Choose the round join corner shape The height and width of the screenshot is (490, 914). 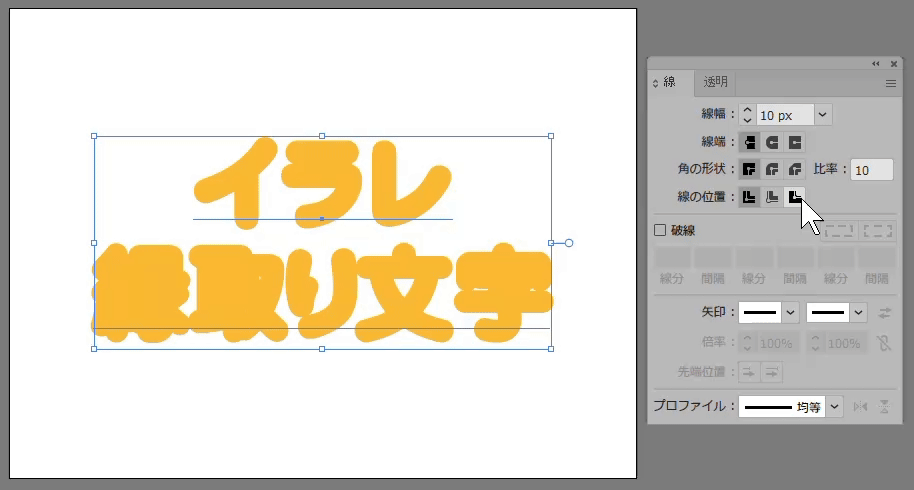[x=772, y=170]
